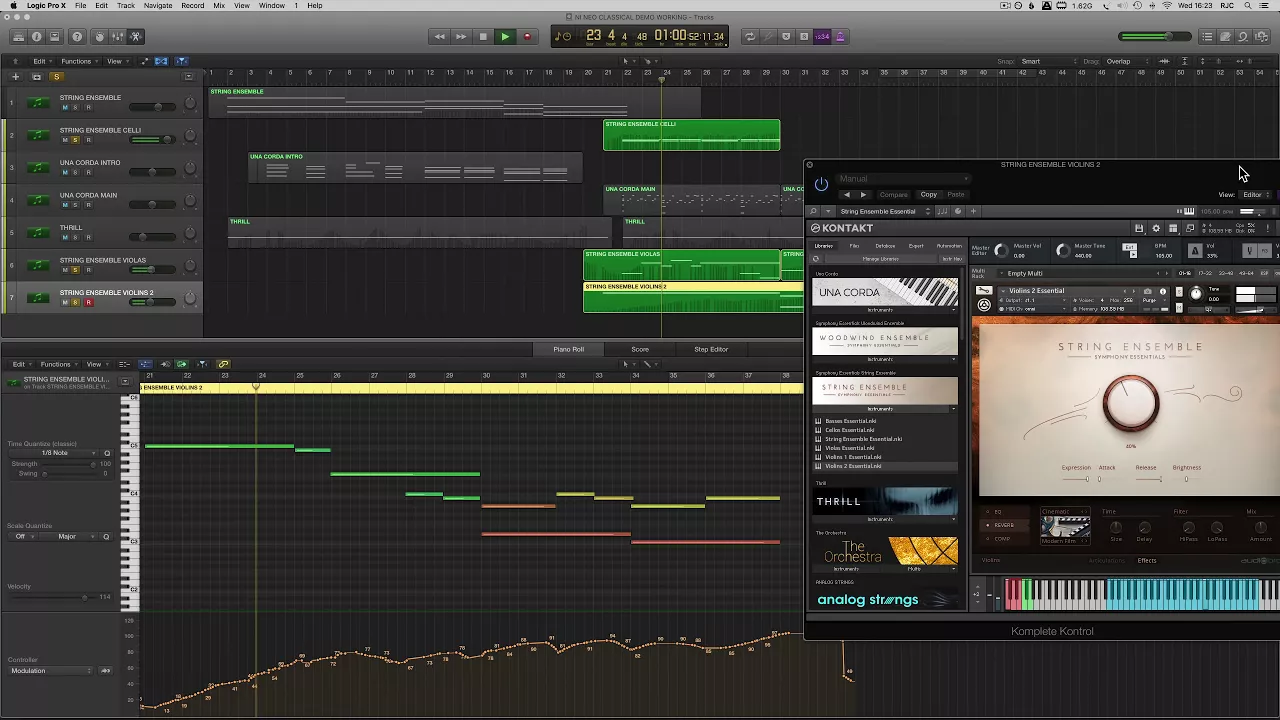Open the piano roll Edit menu
The width and height of the screenshot is (1280, 720).
20,364
